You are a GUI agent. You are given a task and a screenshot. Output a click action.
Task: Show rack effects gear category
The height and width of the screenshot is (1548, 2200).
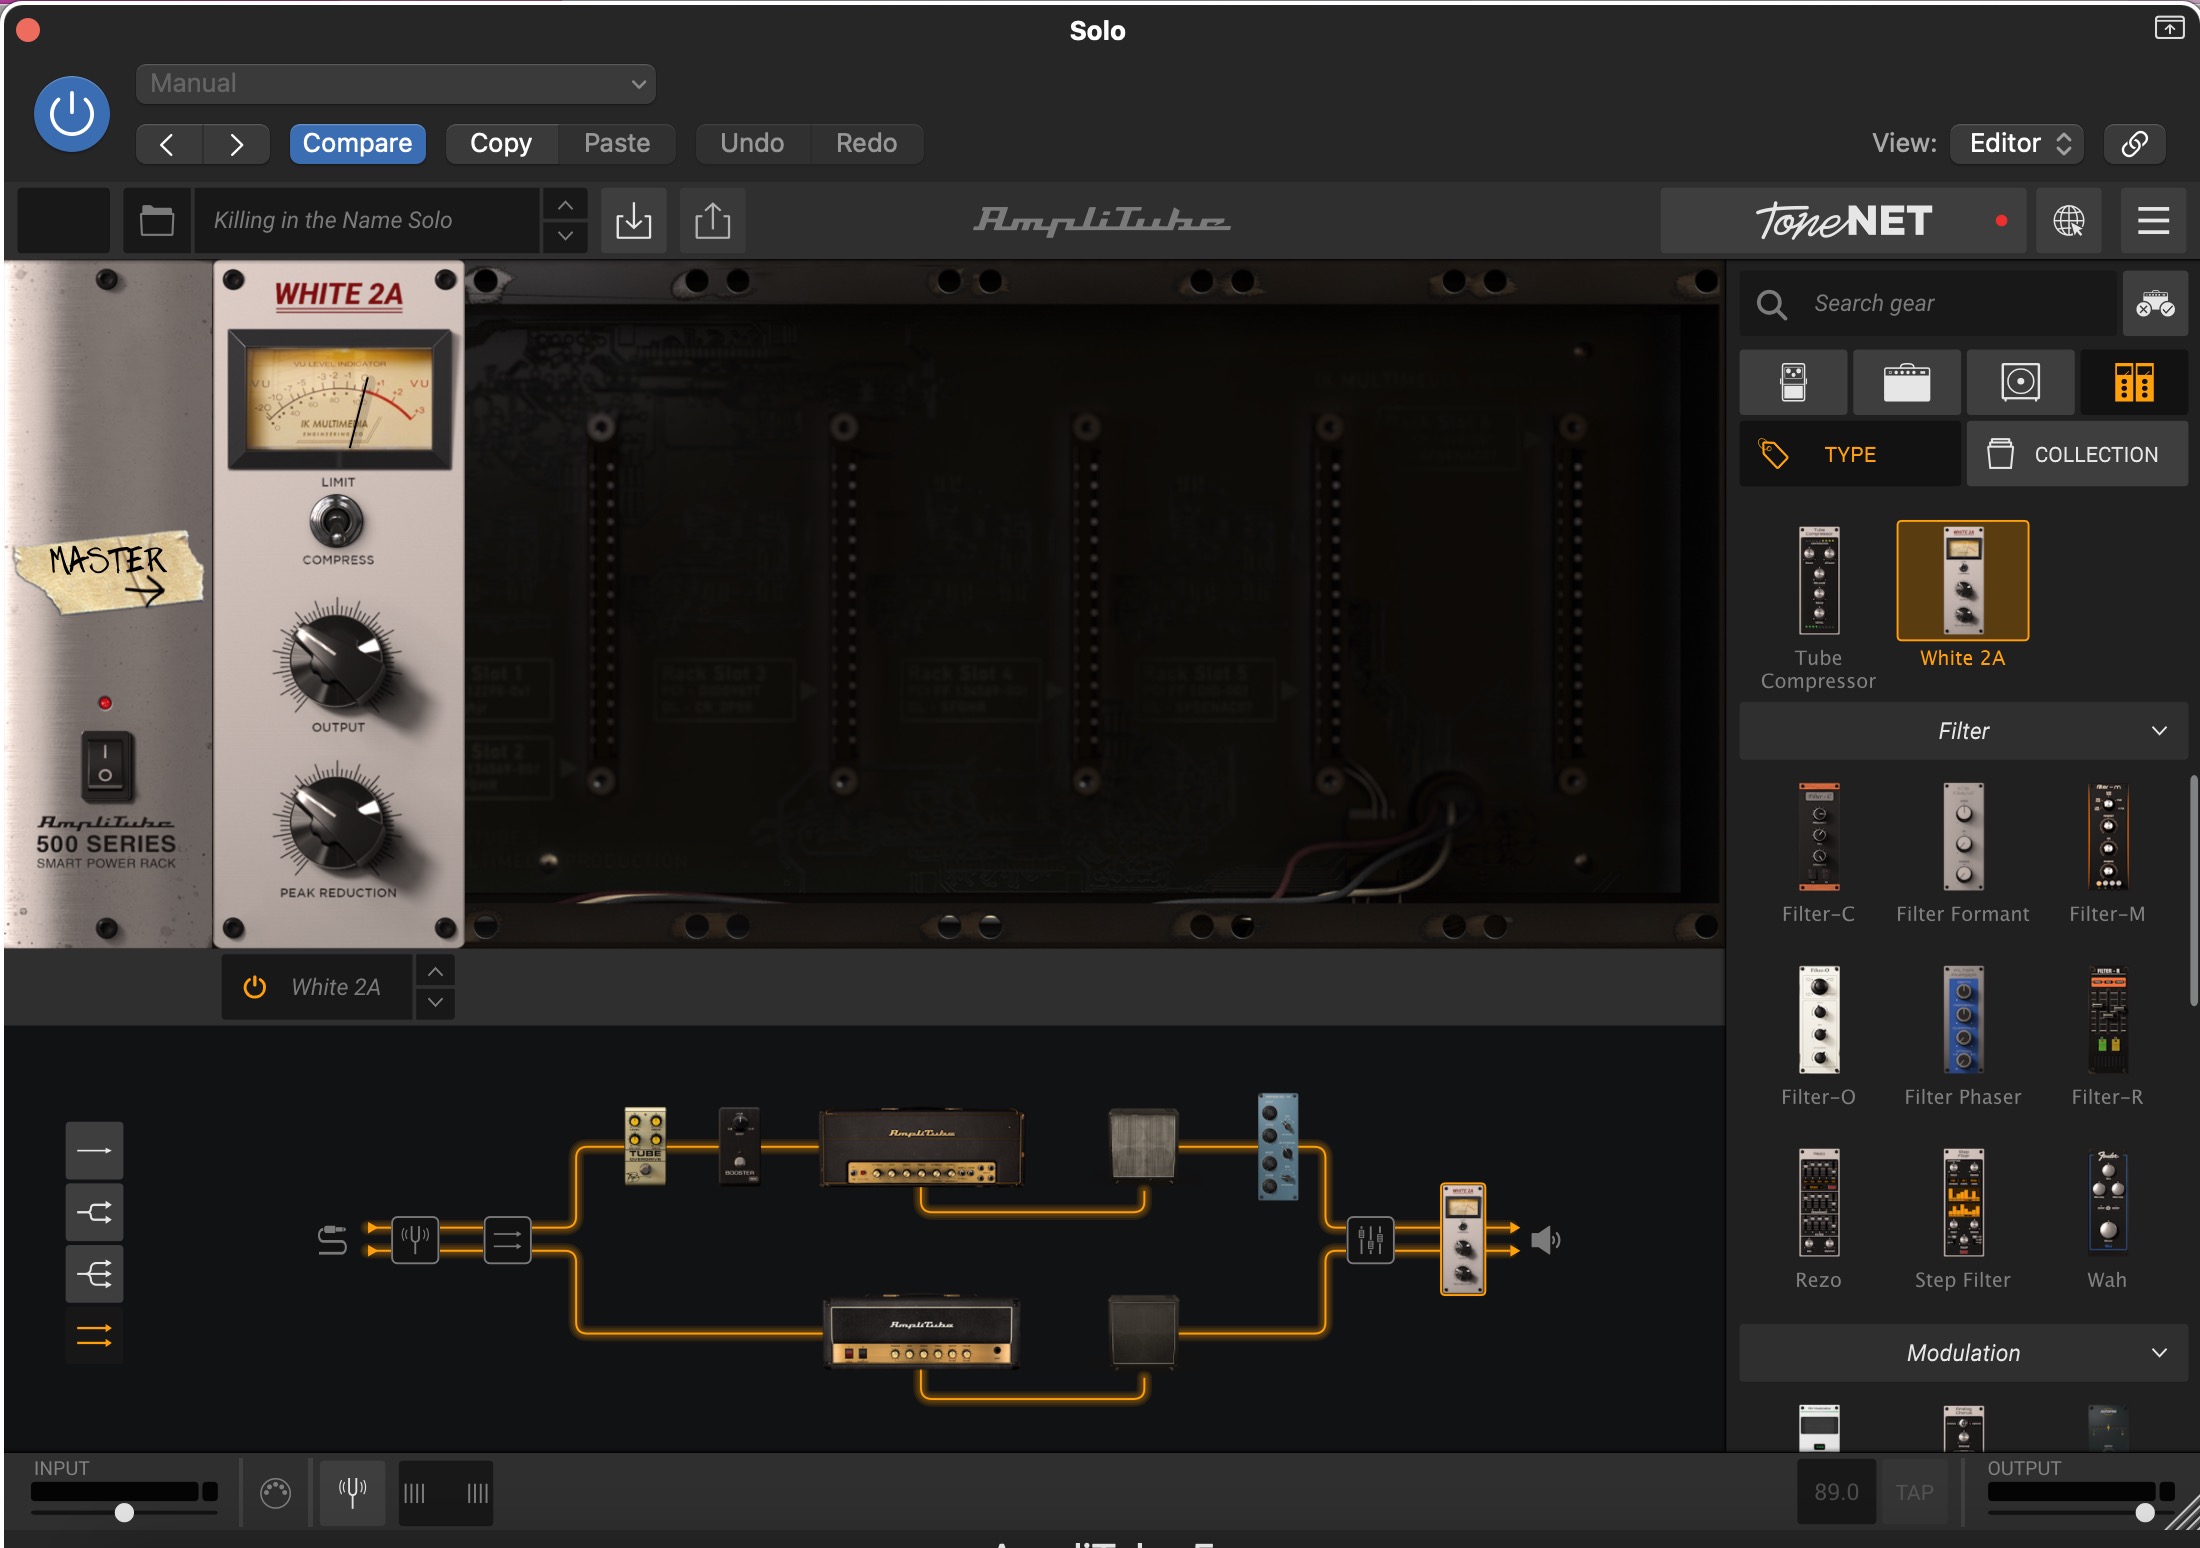pos(2134,382)
